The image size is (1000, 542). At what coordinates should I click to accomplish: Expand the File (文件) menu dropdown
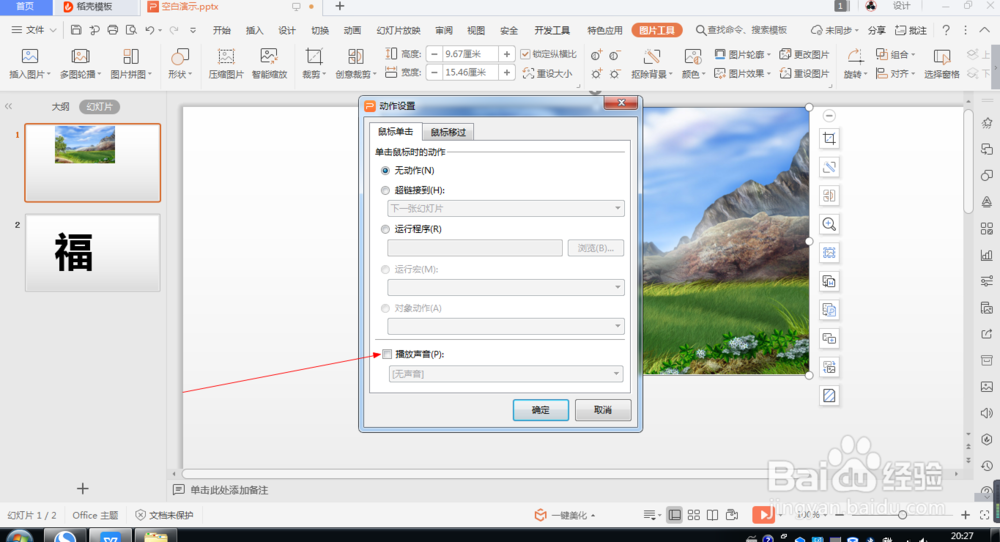pos(34,30)
